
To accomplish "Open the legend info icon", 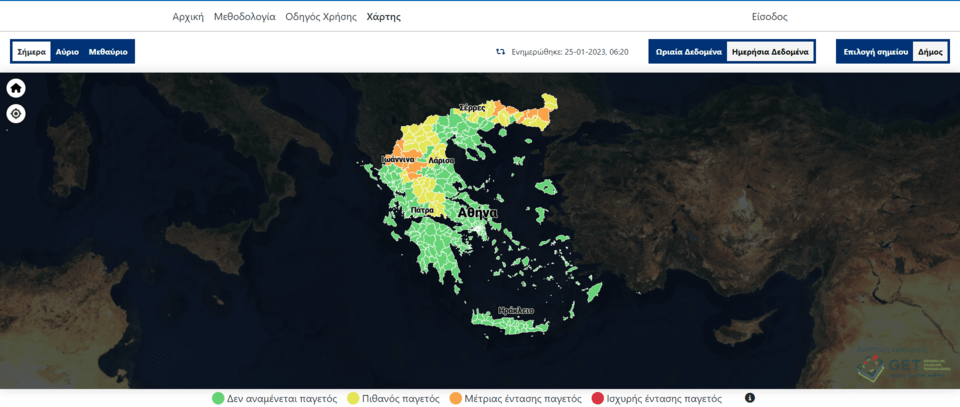I will pyautogui.click(x=750, y=398).
